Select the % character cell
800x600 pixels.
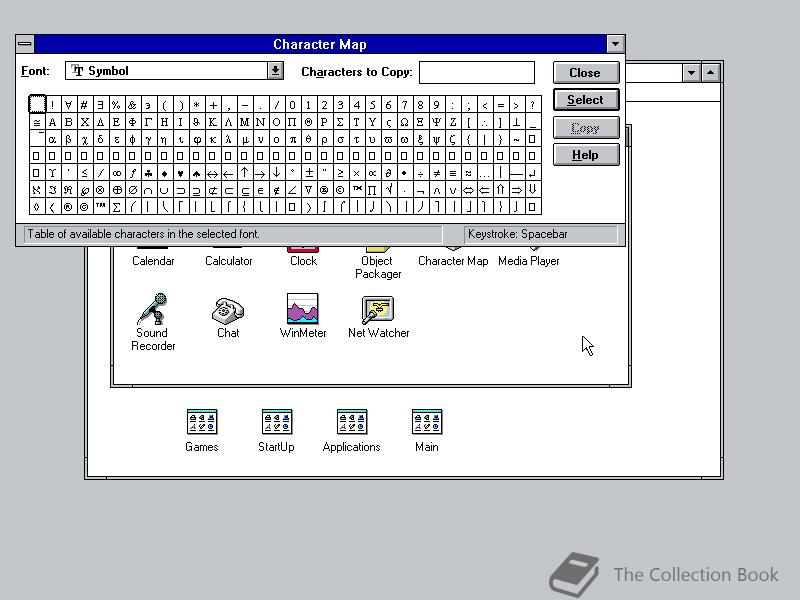pos(116,105)
